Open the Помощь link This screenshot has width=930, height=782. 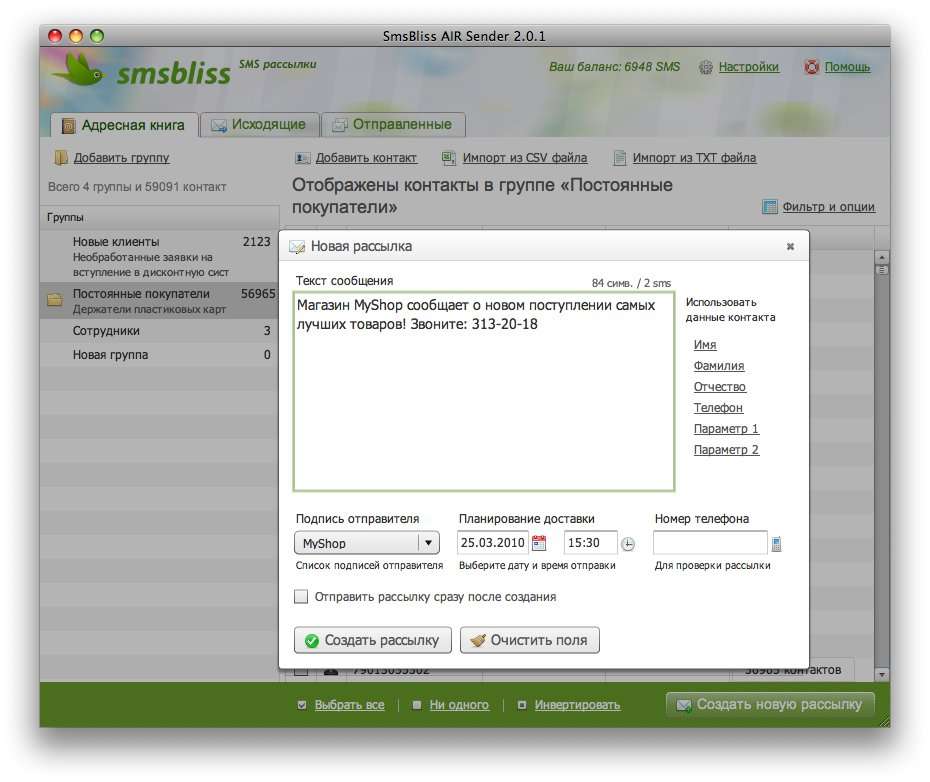[848, 67]
